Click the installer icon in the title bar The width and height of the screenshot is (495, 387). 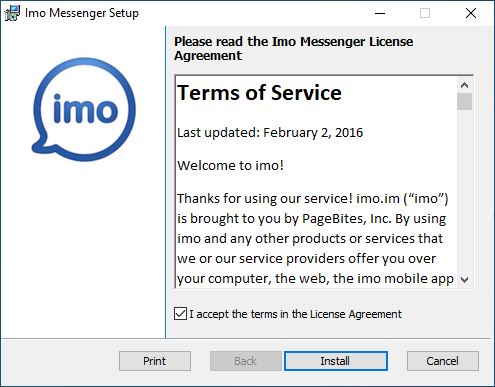(x=12, y=13)
